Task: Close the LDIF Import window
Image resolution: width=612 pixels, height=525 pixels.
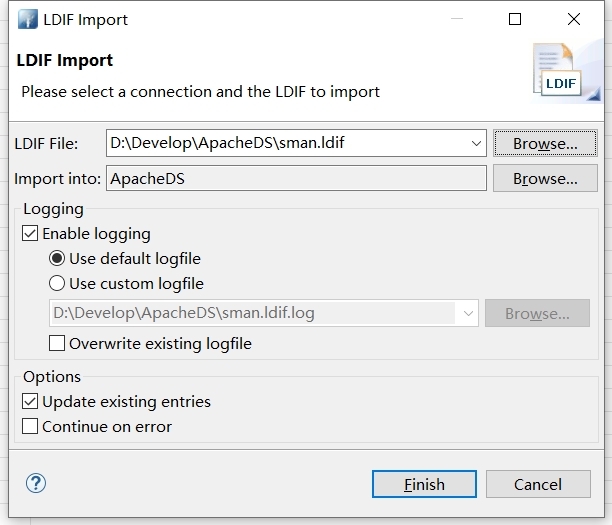Action: [573, 19]
